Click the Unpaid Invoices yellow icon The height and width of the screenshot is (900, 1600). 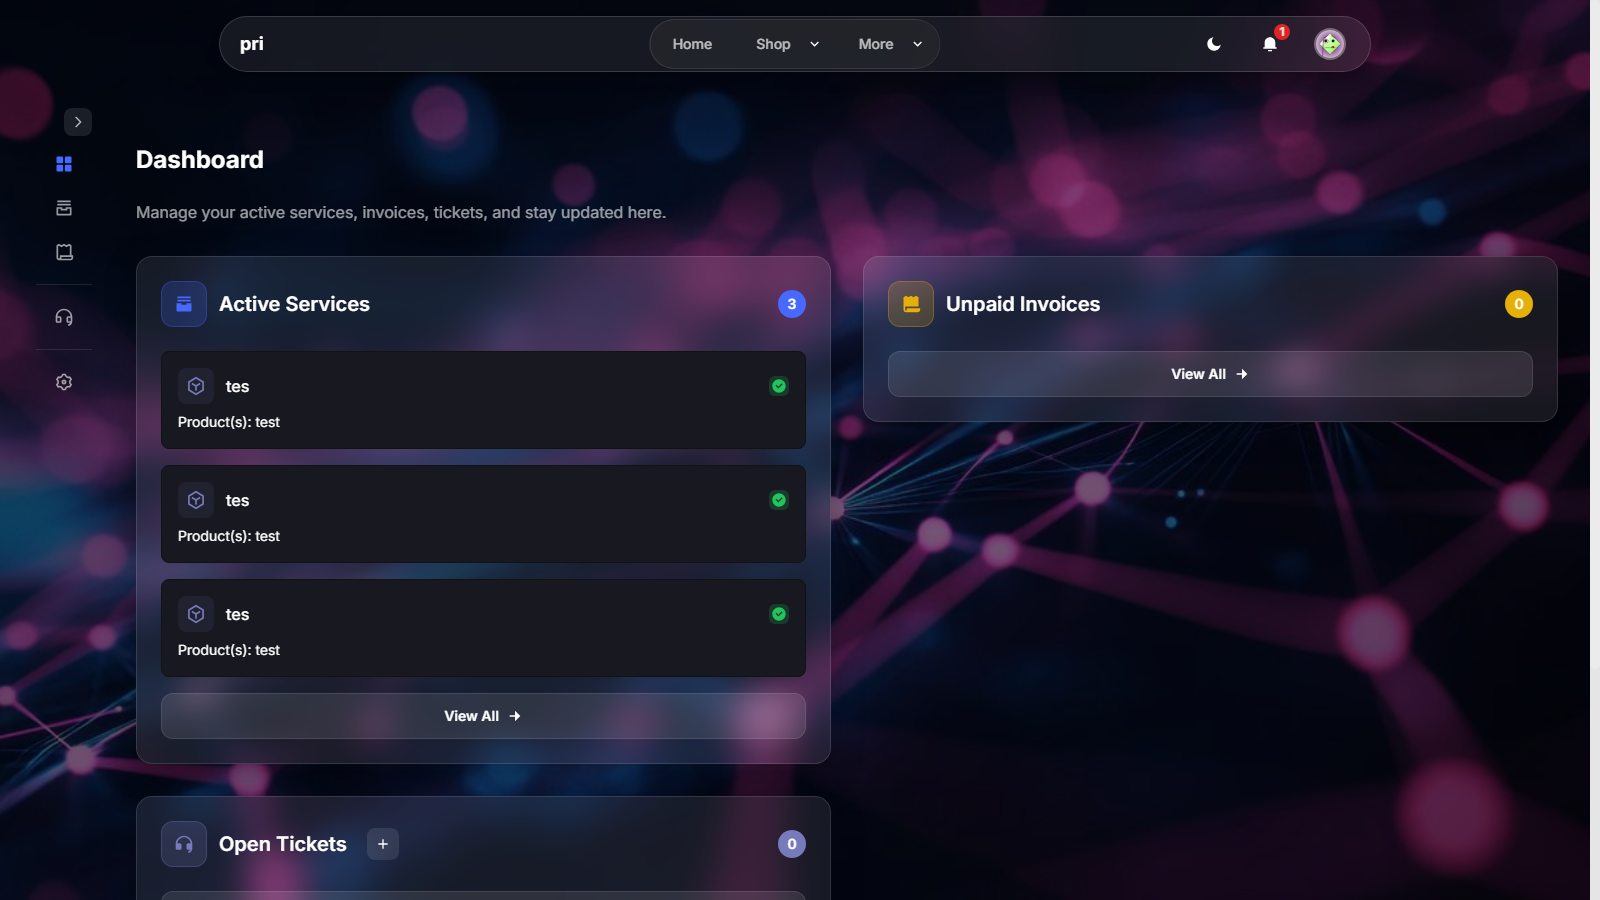(x=910, y=304)
